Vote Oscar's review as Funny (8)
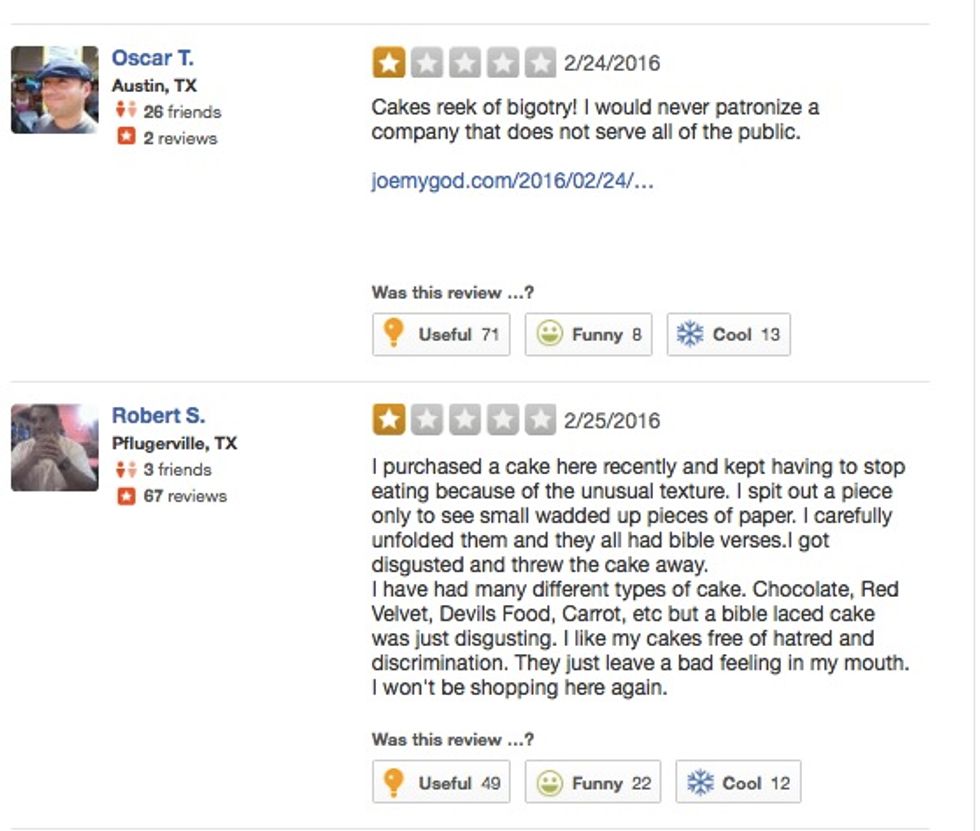Screen dimensions: 980x831 pyautogui.click(x=588, y=335)
